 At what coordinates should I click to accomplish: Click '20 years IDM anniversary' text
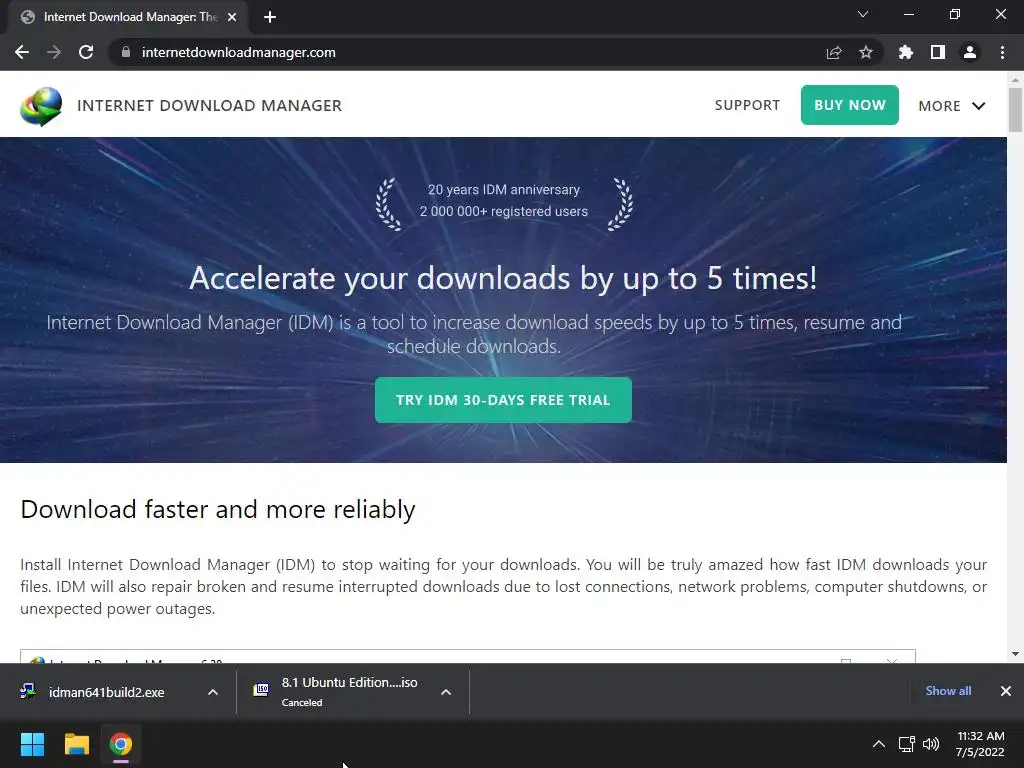(504, 189)
